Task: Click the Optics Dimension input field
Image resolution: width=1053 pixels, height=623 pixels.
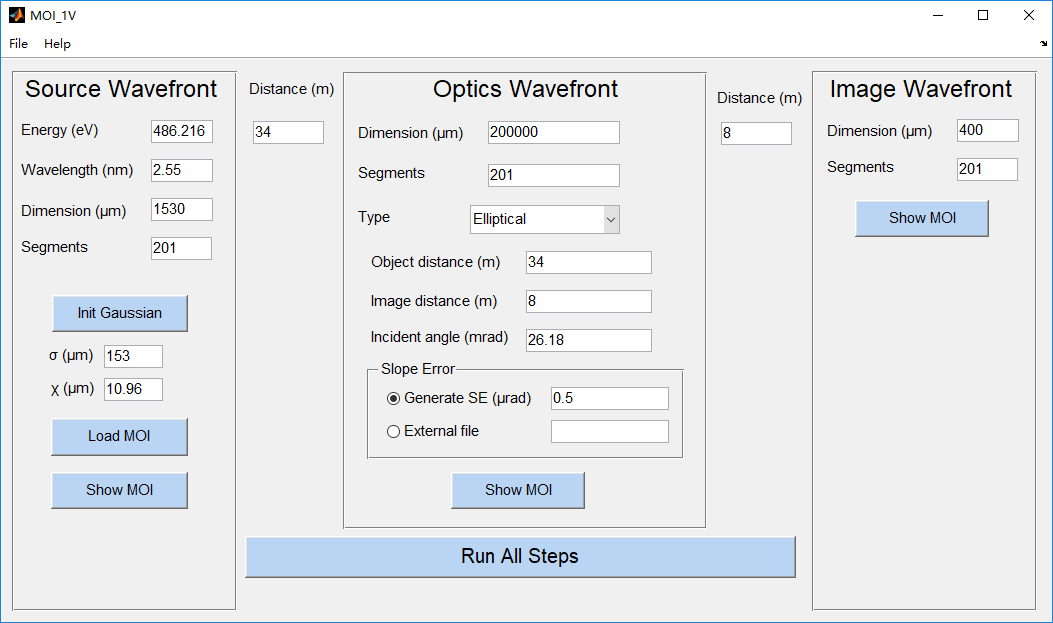Action: click(x=553, y=132)
